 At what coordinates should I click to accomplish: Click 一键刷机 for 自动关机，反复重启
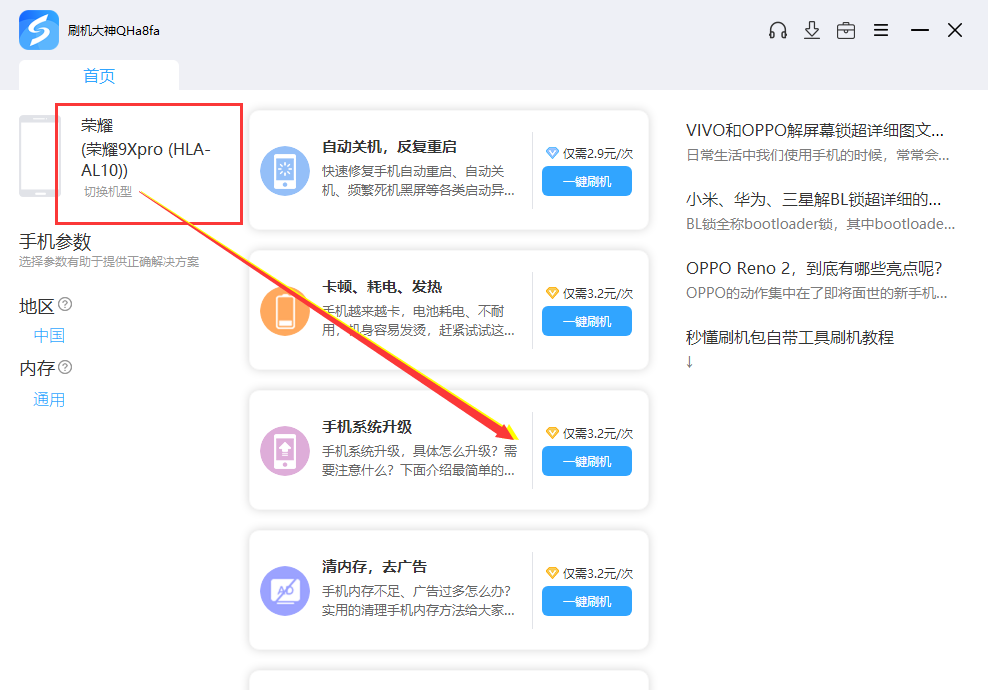(x=587, y=181)
